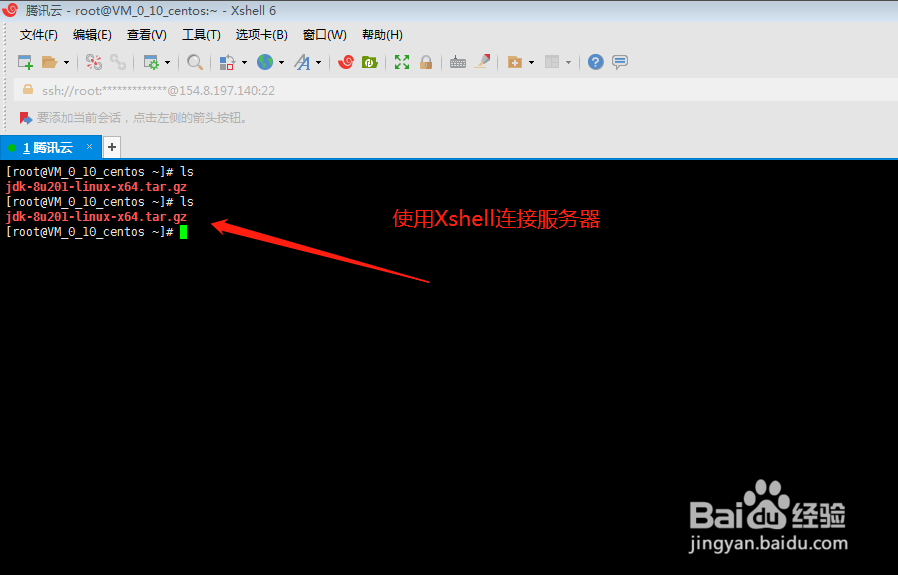Click the terminal prompt with green cursor

click(96, 232)
